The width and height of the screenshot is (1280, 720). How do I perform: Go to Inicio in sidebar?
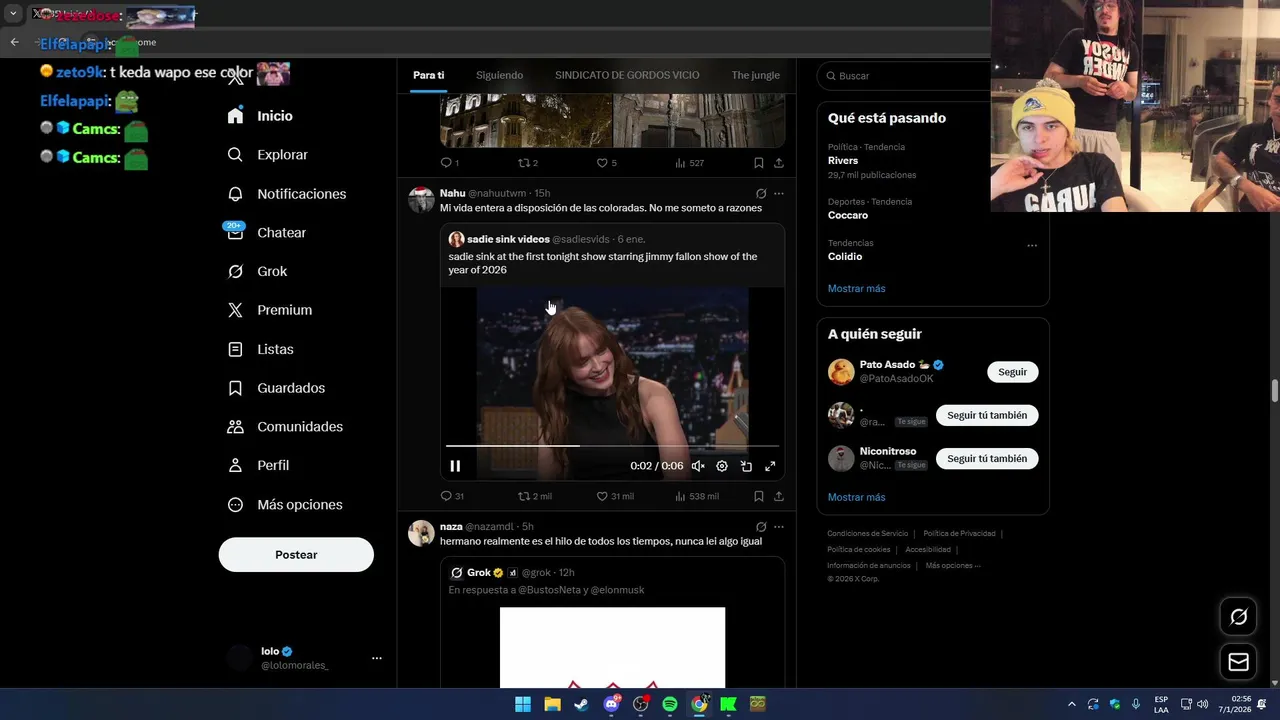(x=260, y=116)
